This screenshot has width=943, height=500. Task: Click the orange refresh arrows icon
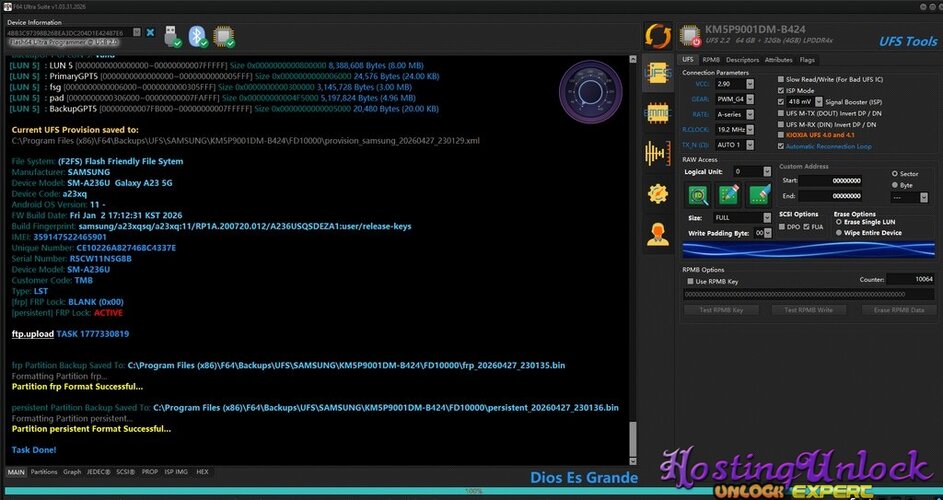(658, 36)
